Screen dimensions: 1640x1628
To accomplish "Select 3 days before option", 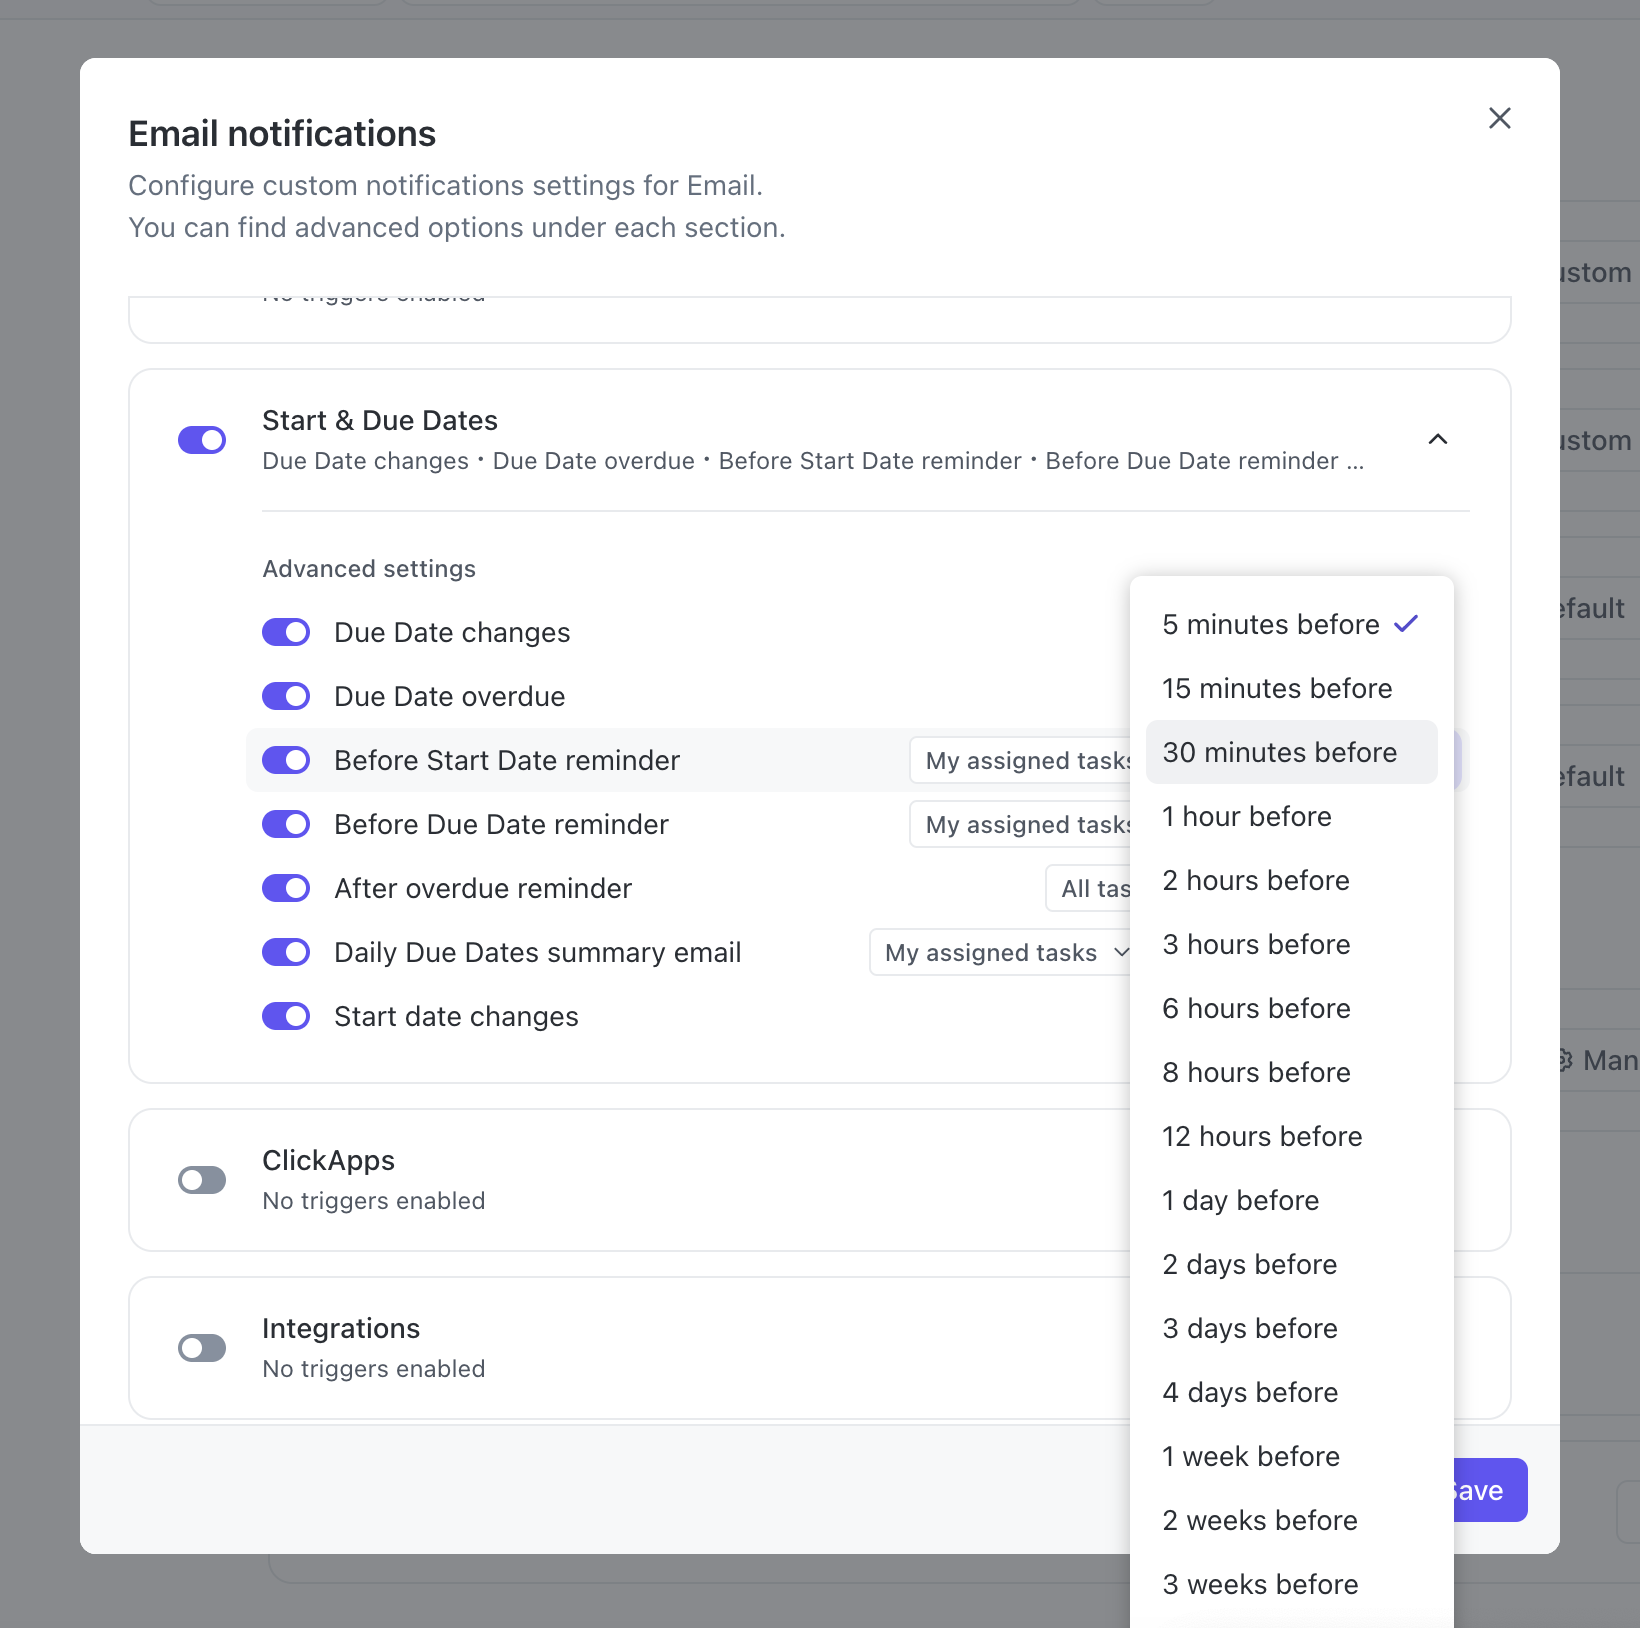I will click(x=1291, y=1328).
